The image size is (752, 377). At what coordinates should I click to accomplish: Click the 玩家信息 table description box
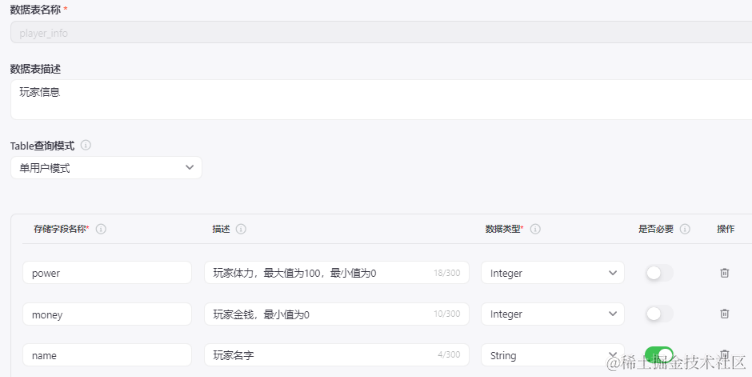[x=381, y=99]
